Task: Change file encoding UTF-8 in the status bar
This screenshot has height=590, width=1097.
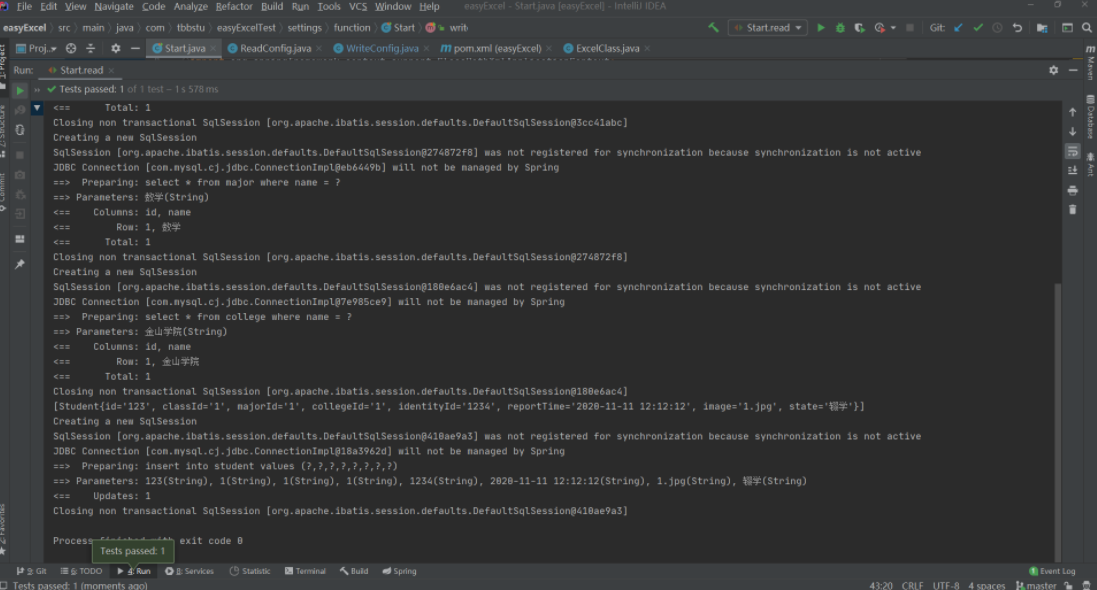Action: [946, 585]
